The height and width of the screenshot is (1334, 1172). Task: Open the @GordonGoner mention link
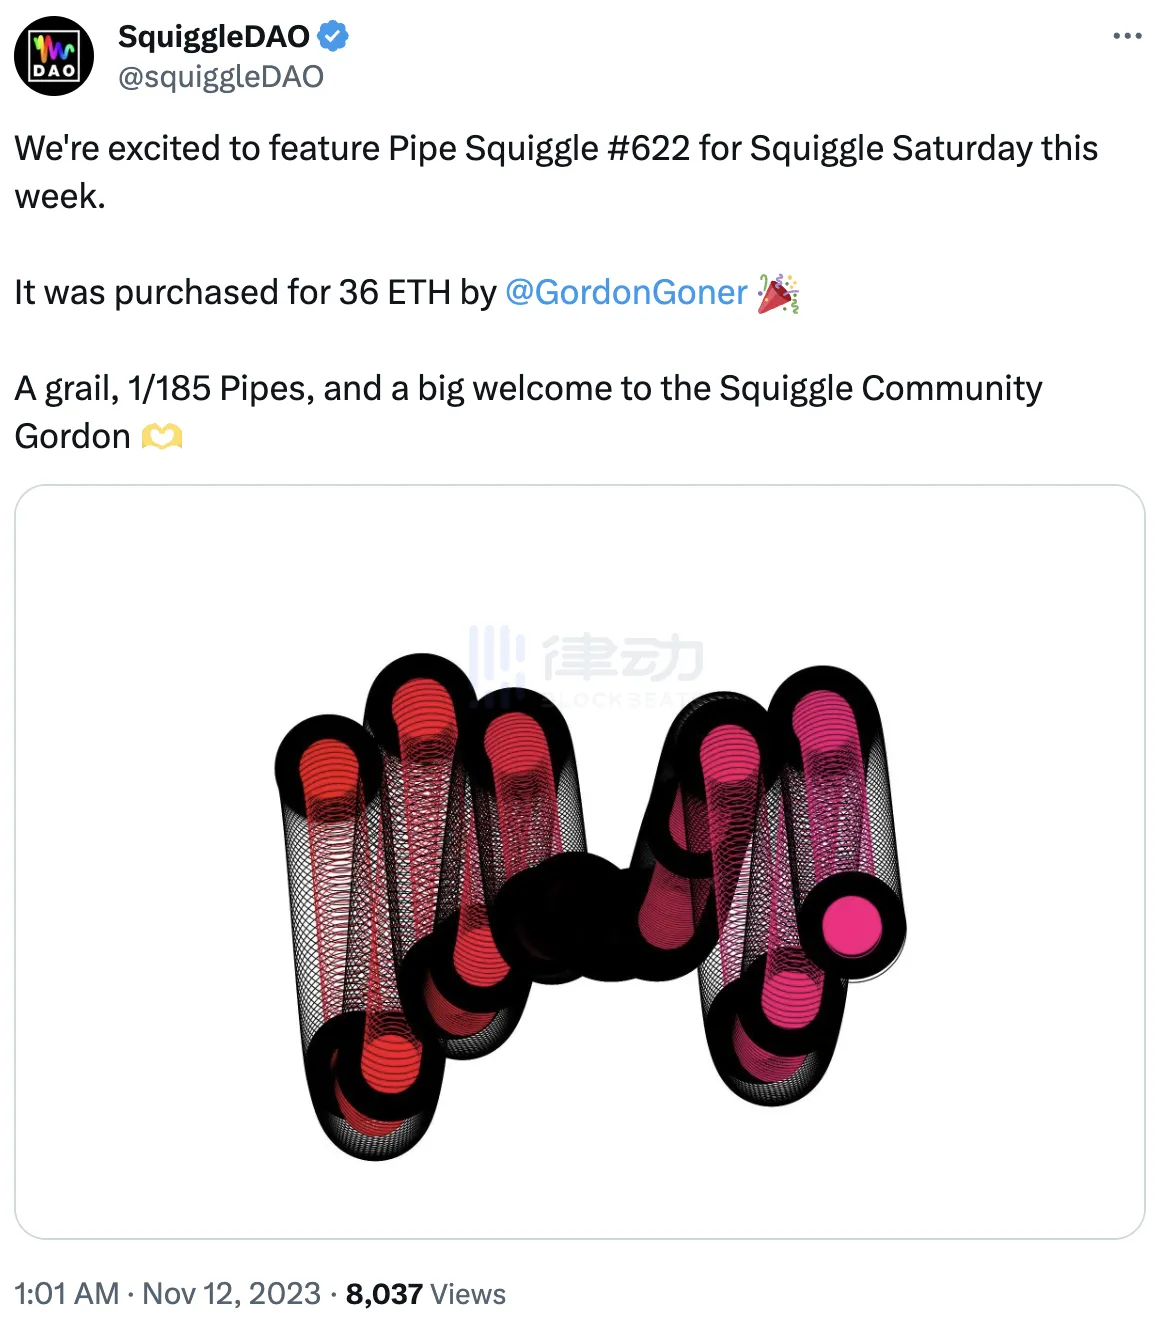coord(626,292)
